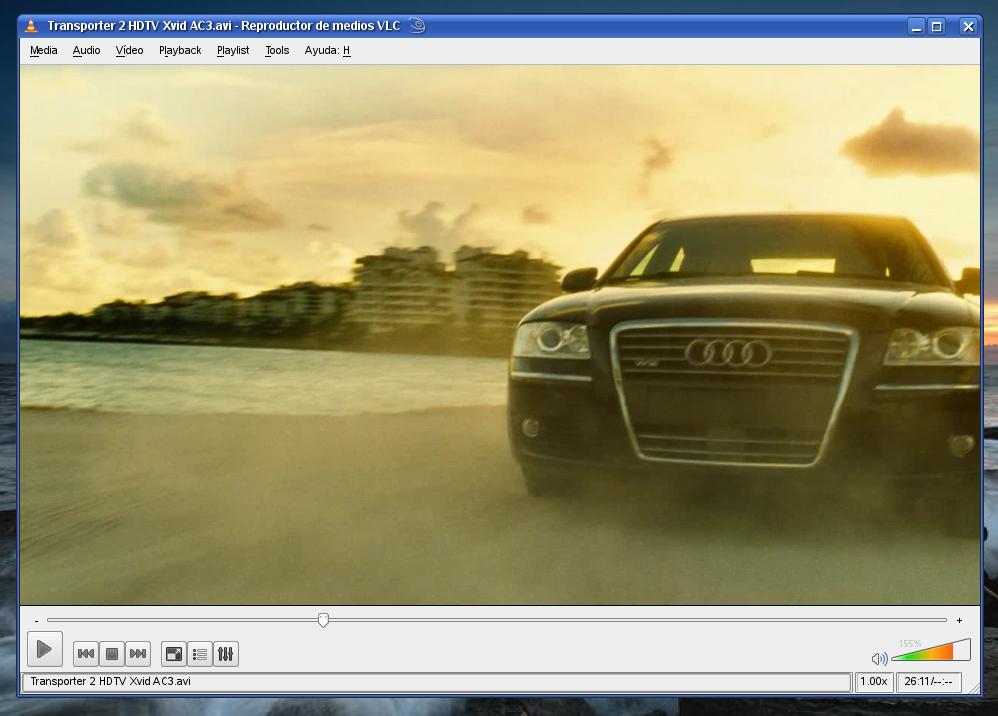
Task: Skip to next media track
Action: click(x=138, y=654)
